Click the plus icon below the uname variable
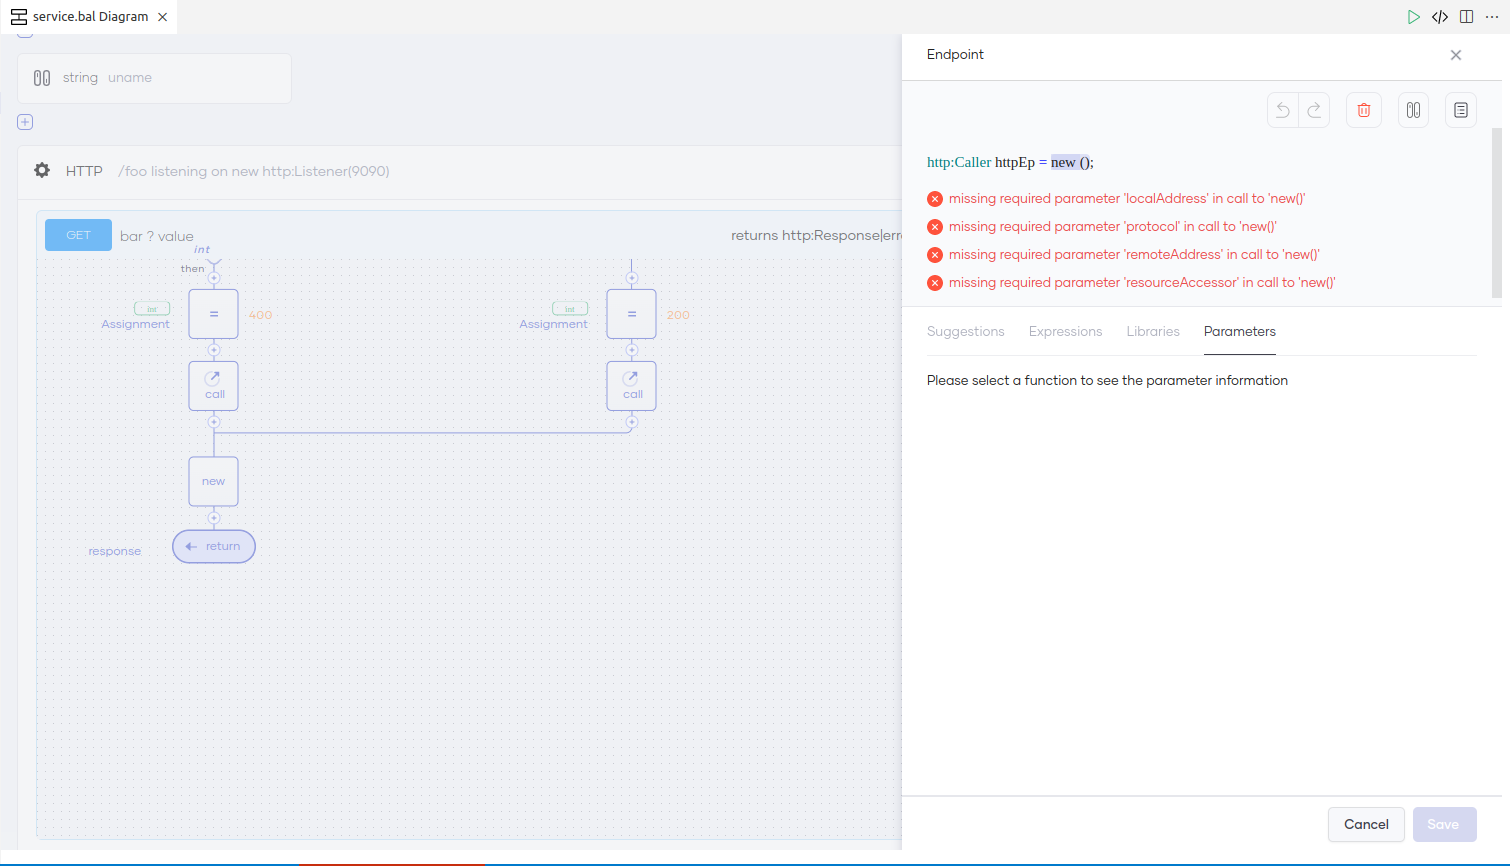The height and width of the screenshot is (866, 1510). click(25, 122)
